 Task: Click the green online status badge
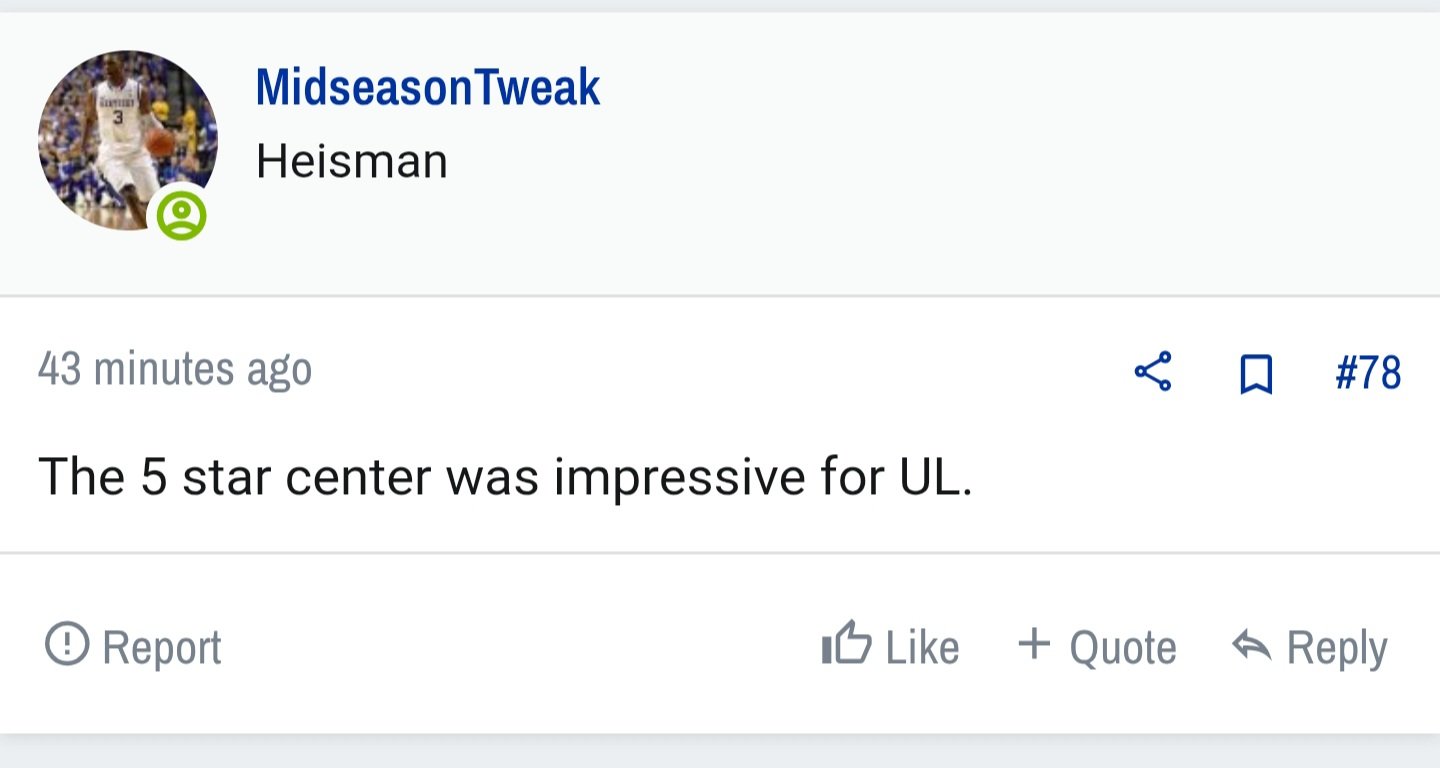[x=181, y=215]
